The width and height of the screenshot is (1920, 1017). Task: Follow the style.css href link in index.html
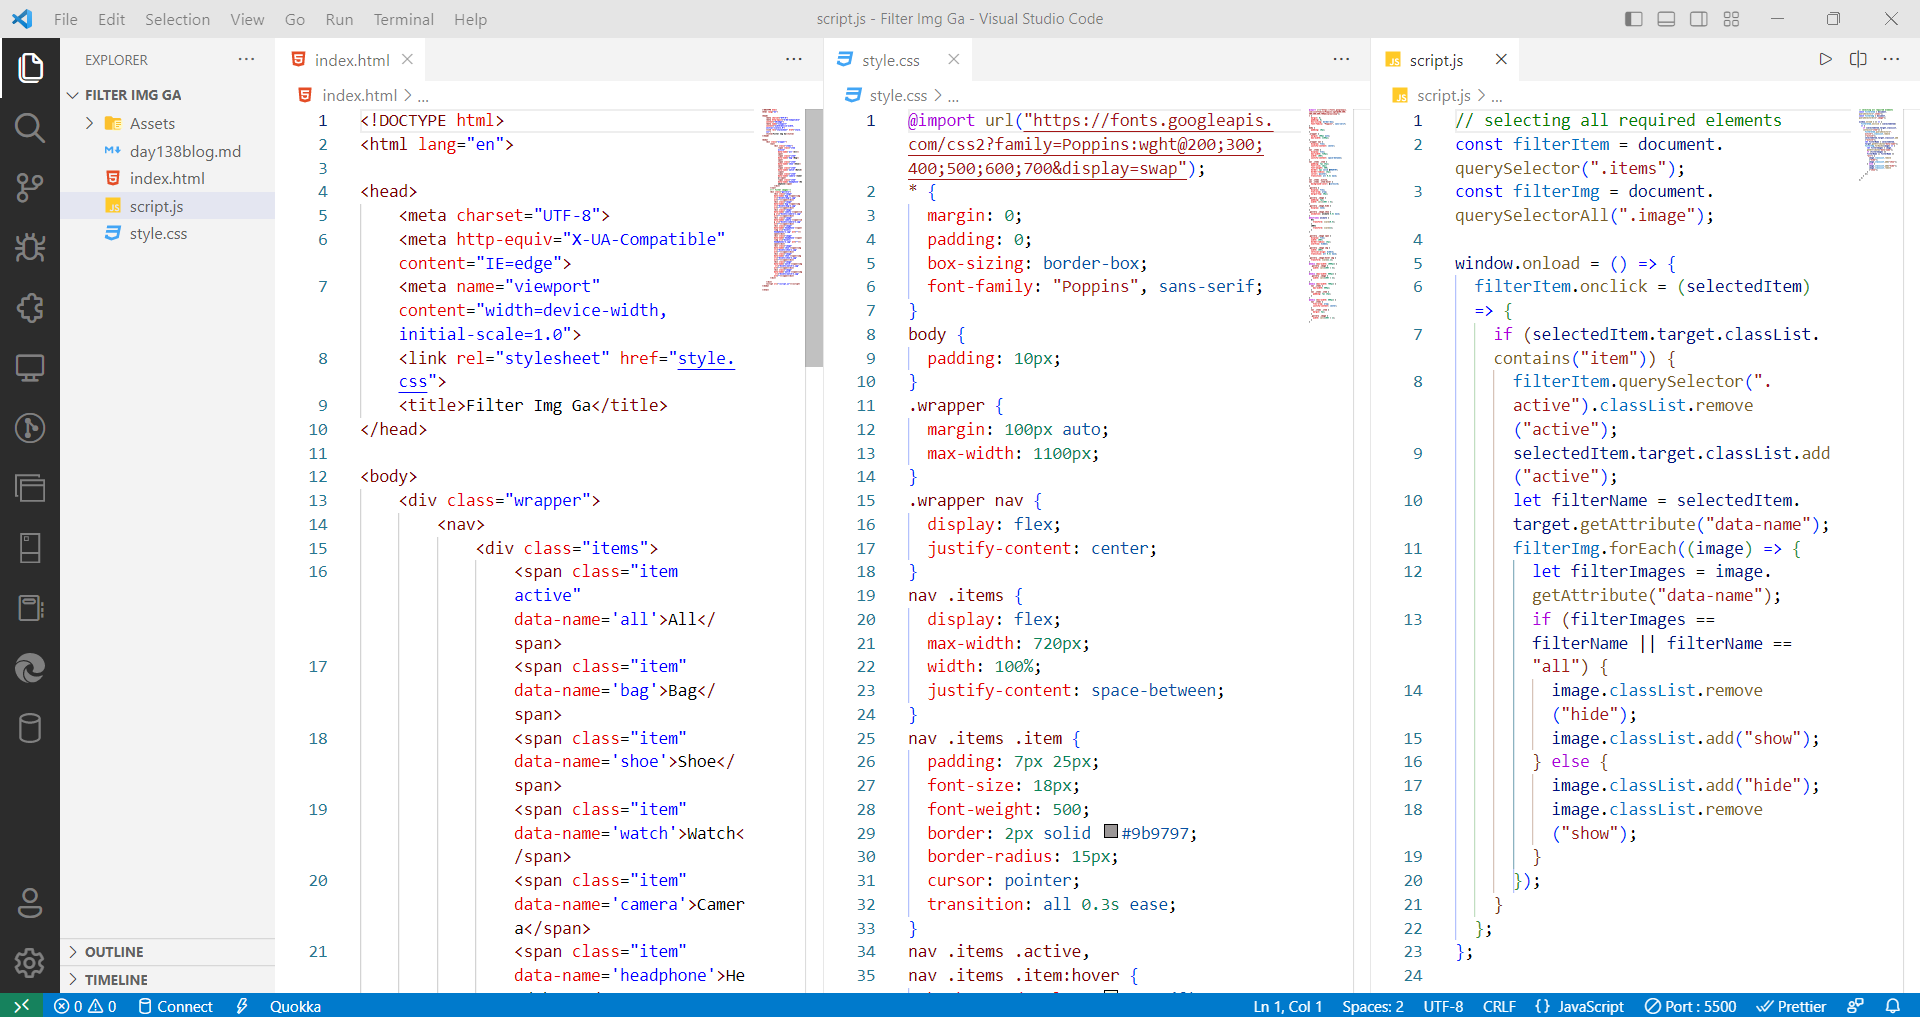tap(706, 358)
